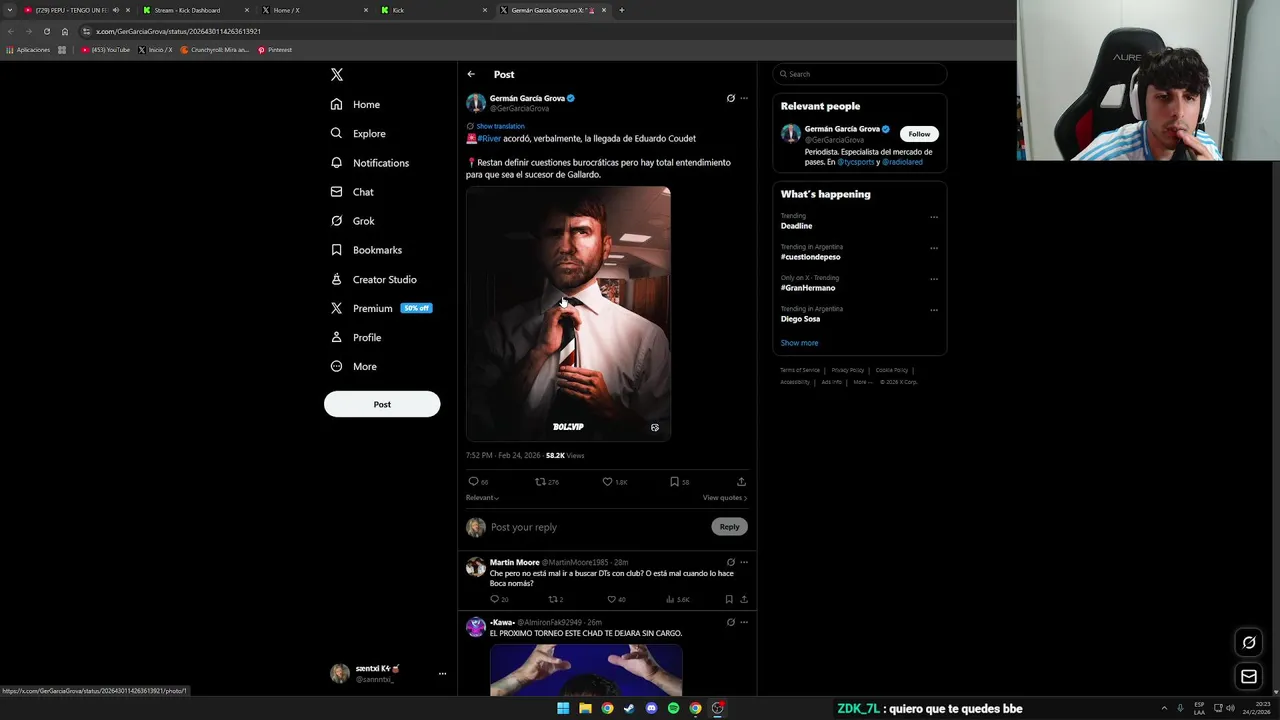The image size is (1280, 720).
Task: Click the Post your reply field
Action: click(x=597, y=527)
